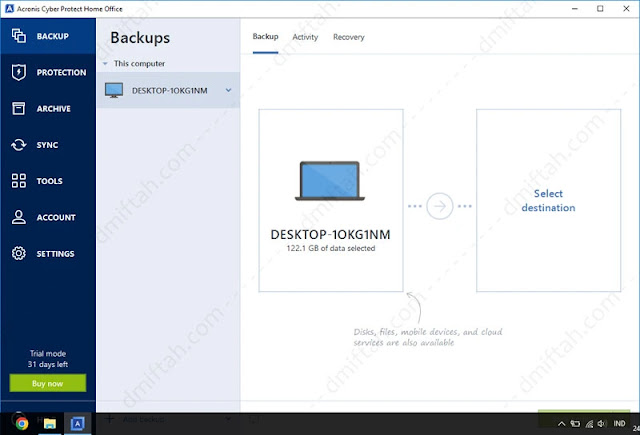Open the DESKTOP-1OKG1NM backup dropdown chevron
Viewport: 640px width, 435px height.
pyautogui.click(x=229, y=90)
